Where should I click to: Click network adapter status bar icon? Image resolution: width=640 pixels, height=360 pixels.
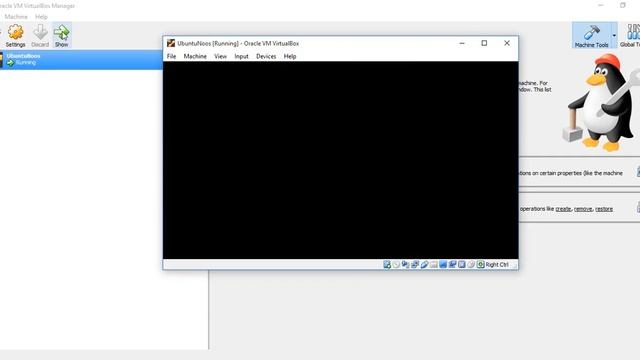(415, 264)
